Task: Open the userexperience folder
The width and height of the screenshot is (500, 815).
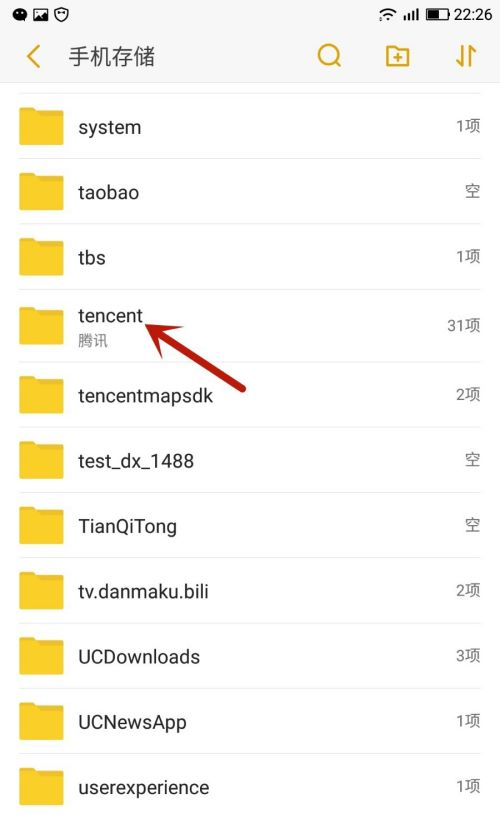Action: [249, 786]
